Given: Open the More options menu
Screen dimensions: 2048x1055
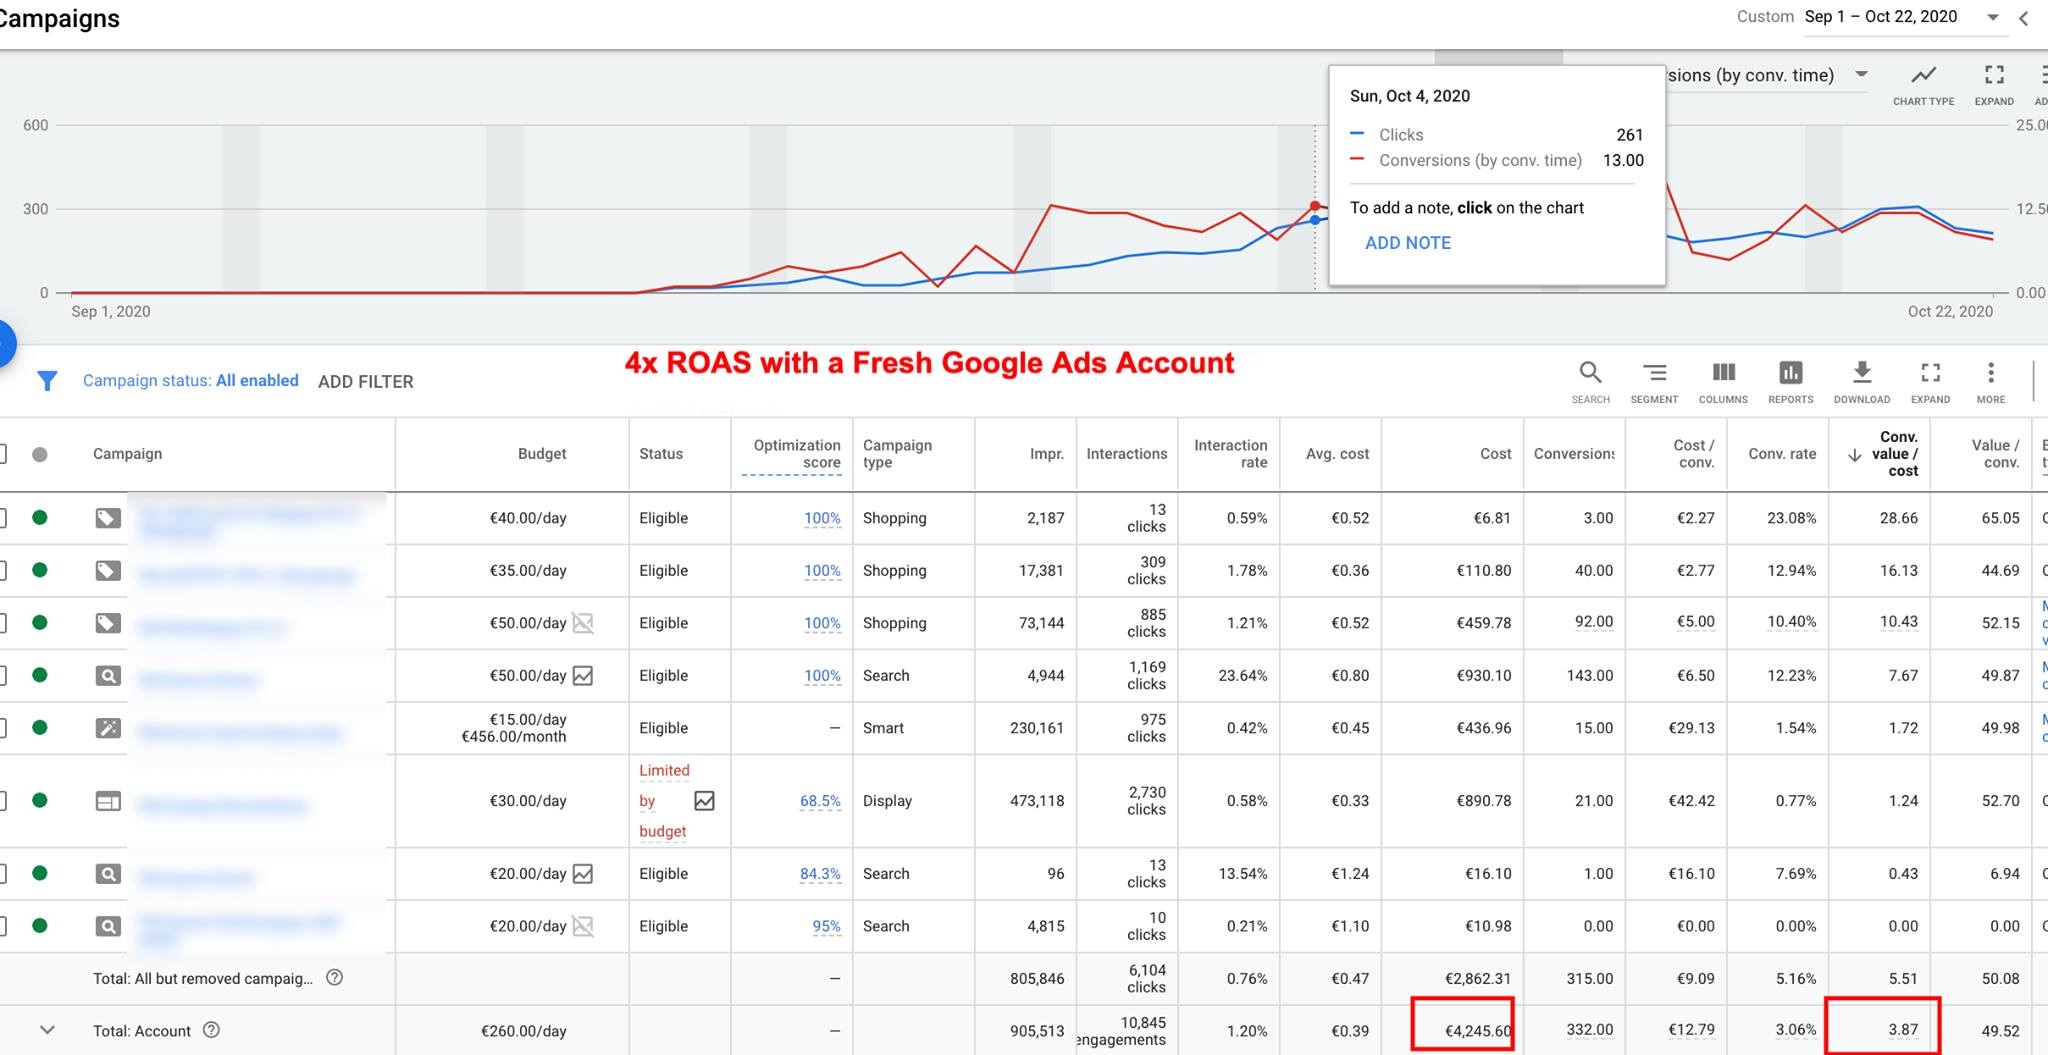Looking at the screenshot, I should (1990, 381).
